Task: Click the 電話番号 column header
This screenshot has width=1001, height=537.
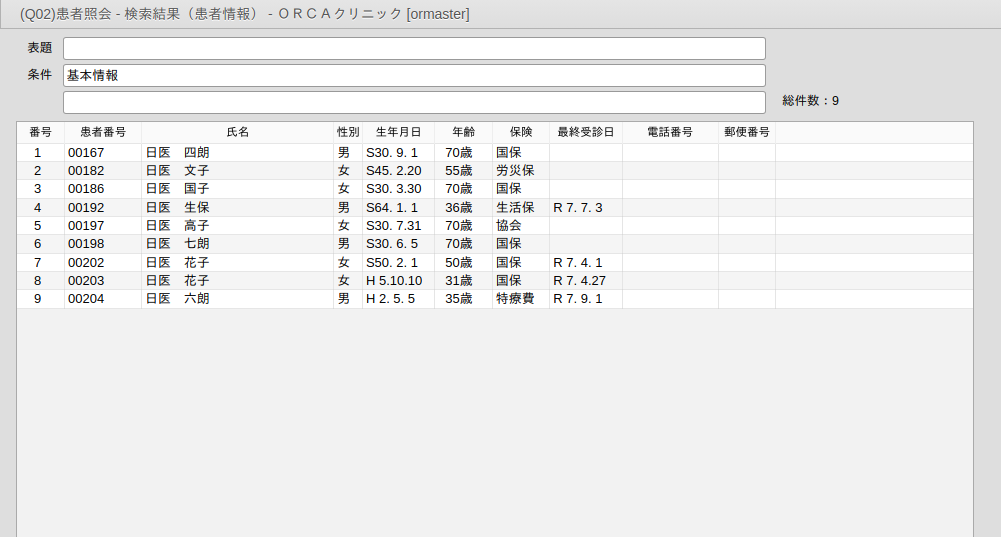Action: (x=670, y=132)
